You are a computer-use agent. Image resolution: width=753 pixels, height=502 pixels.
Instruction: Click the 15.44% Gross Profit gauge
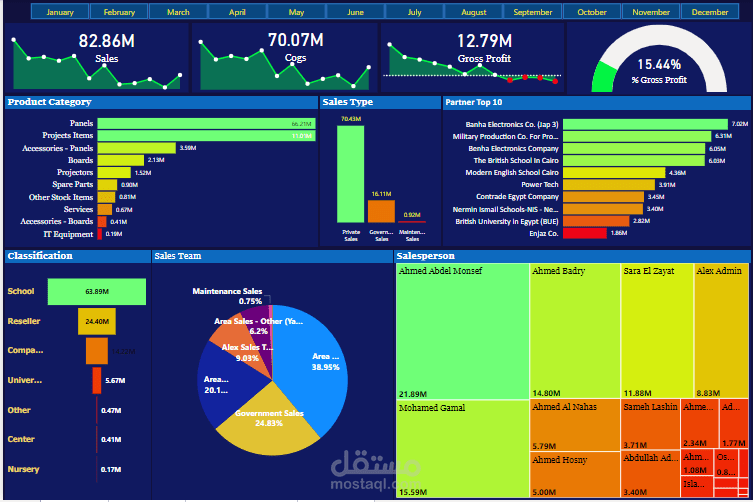point(659,58)
